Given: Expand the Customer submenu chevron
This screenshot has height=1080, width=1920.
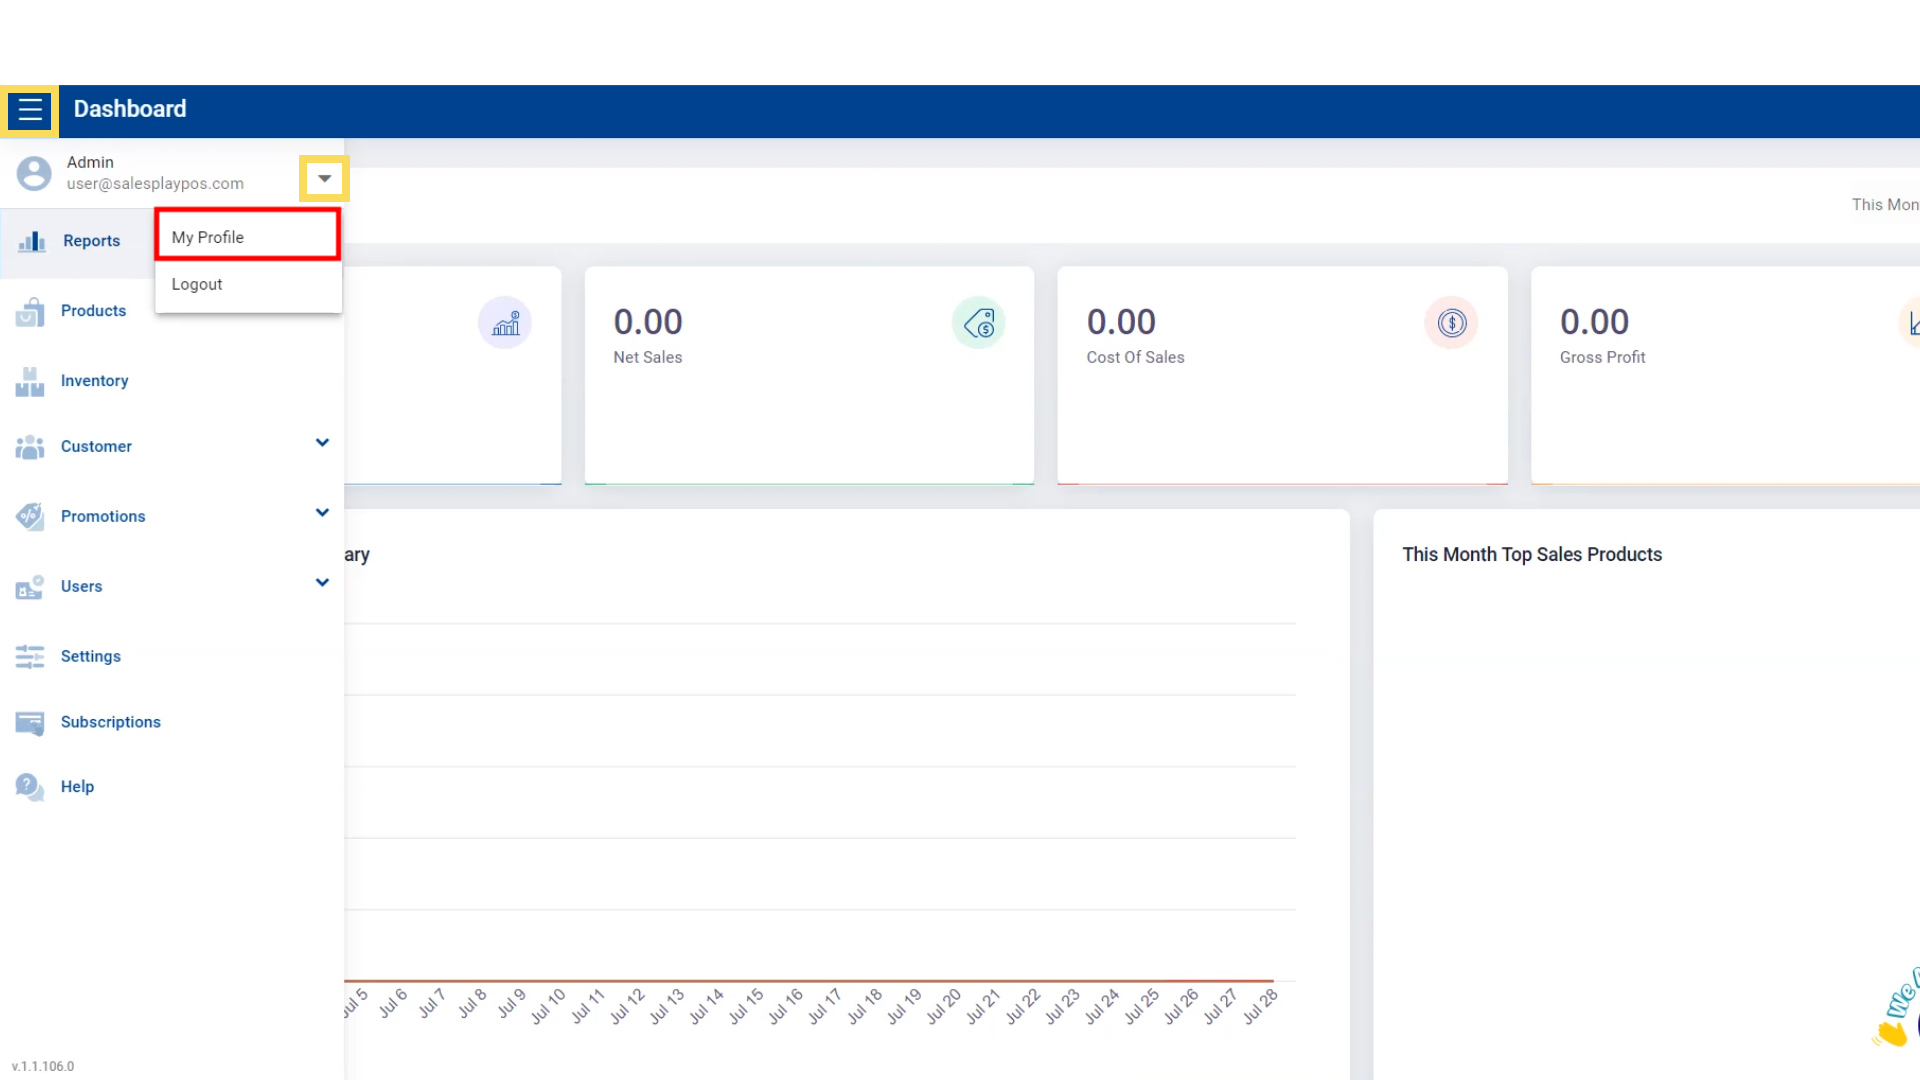Looking at the screenshot, I should tap(322, 443).
